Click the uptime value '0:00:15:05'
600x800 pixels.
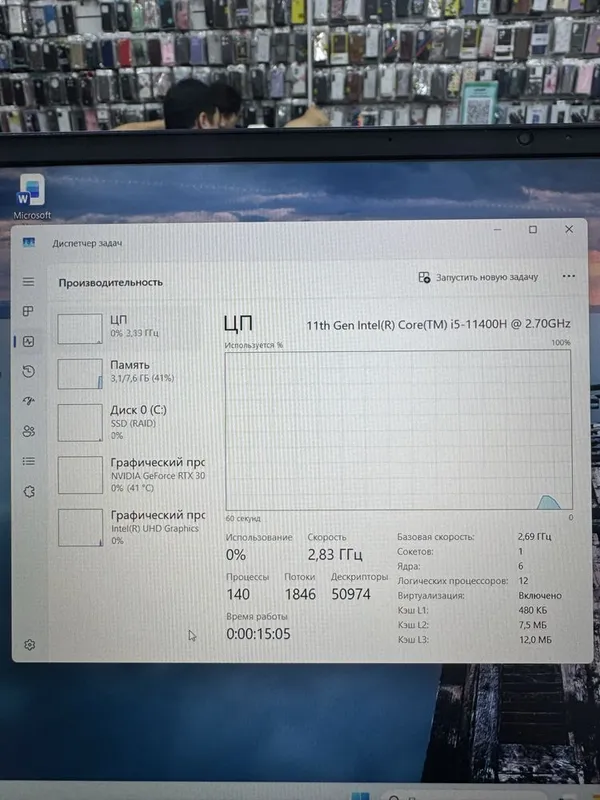(x=258, y=634)
